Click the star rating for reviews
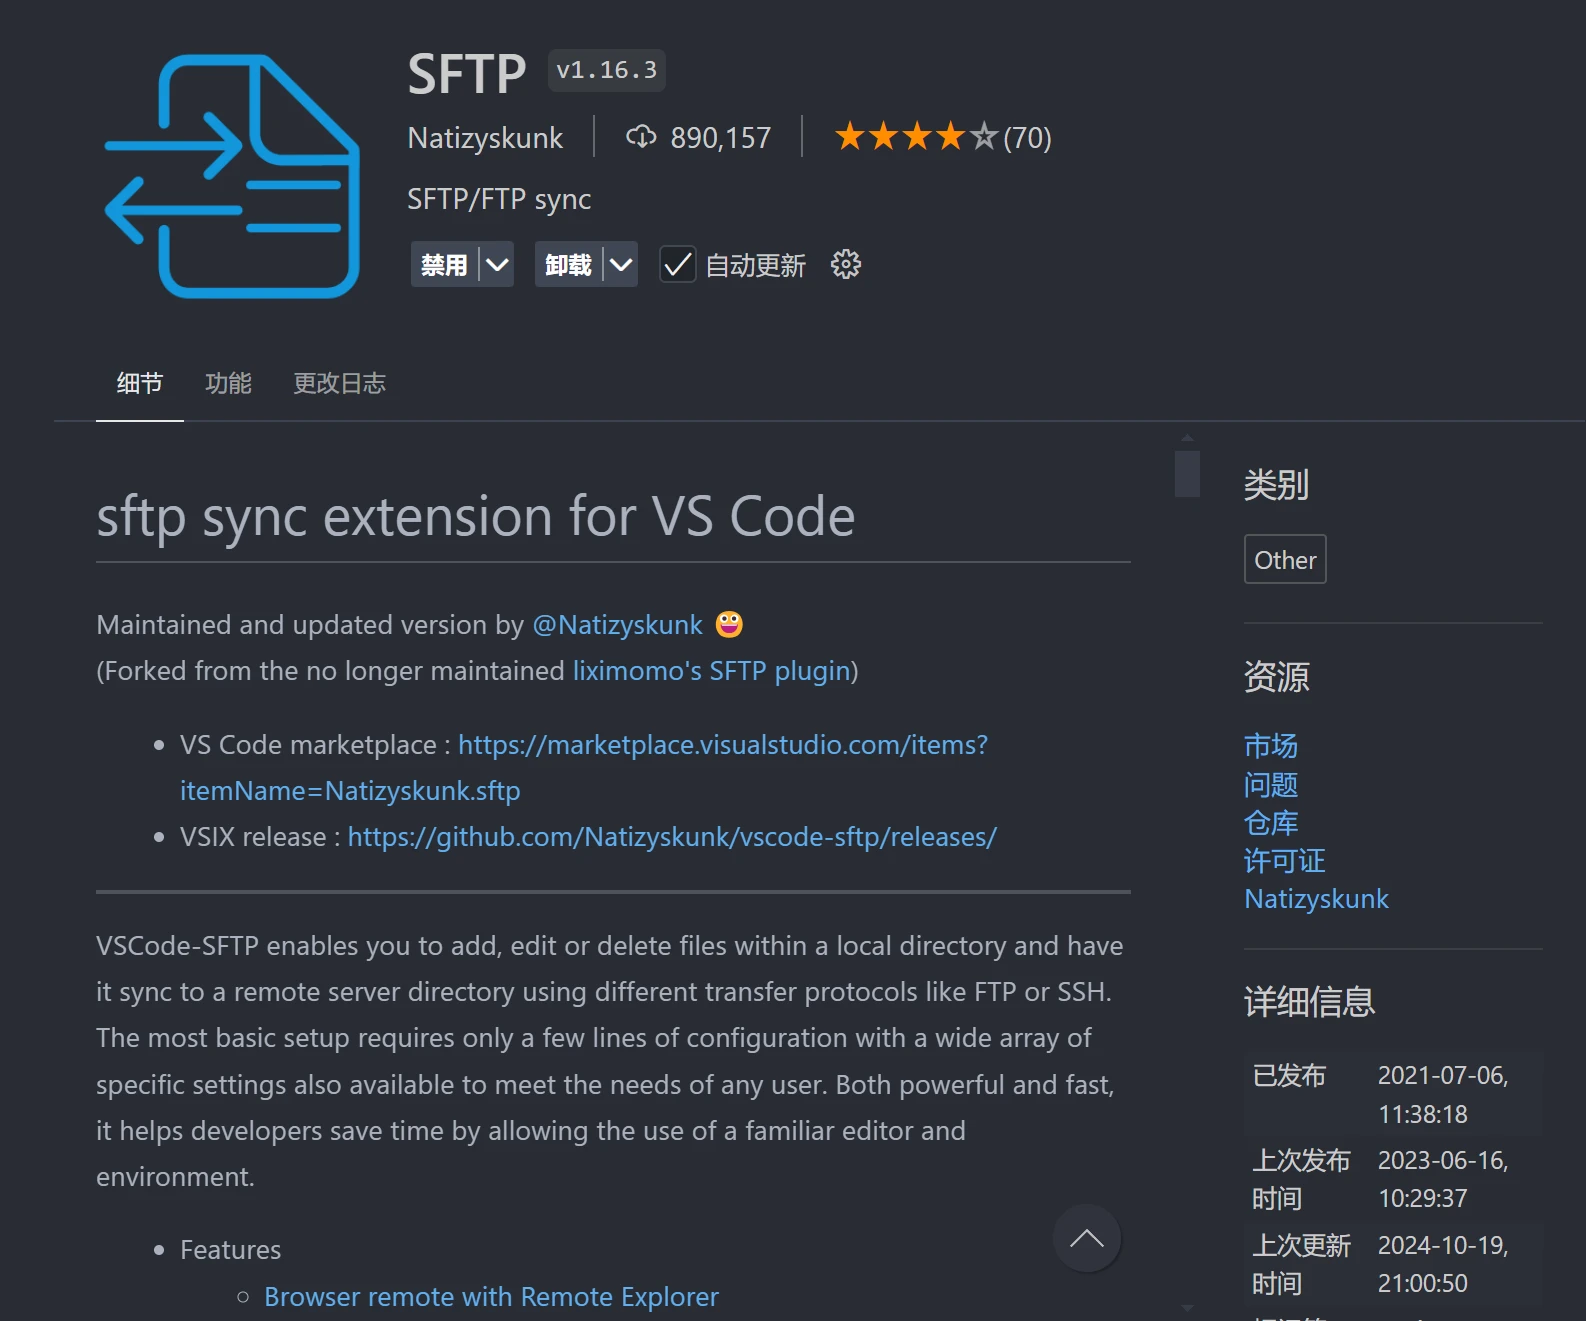1586x1321 pixels. tap(915, 137)
